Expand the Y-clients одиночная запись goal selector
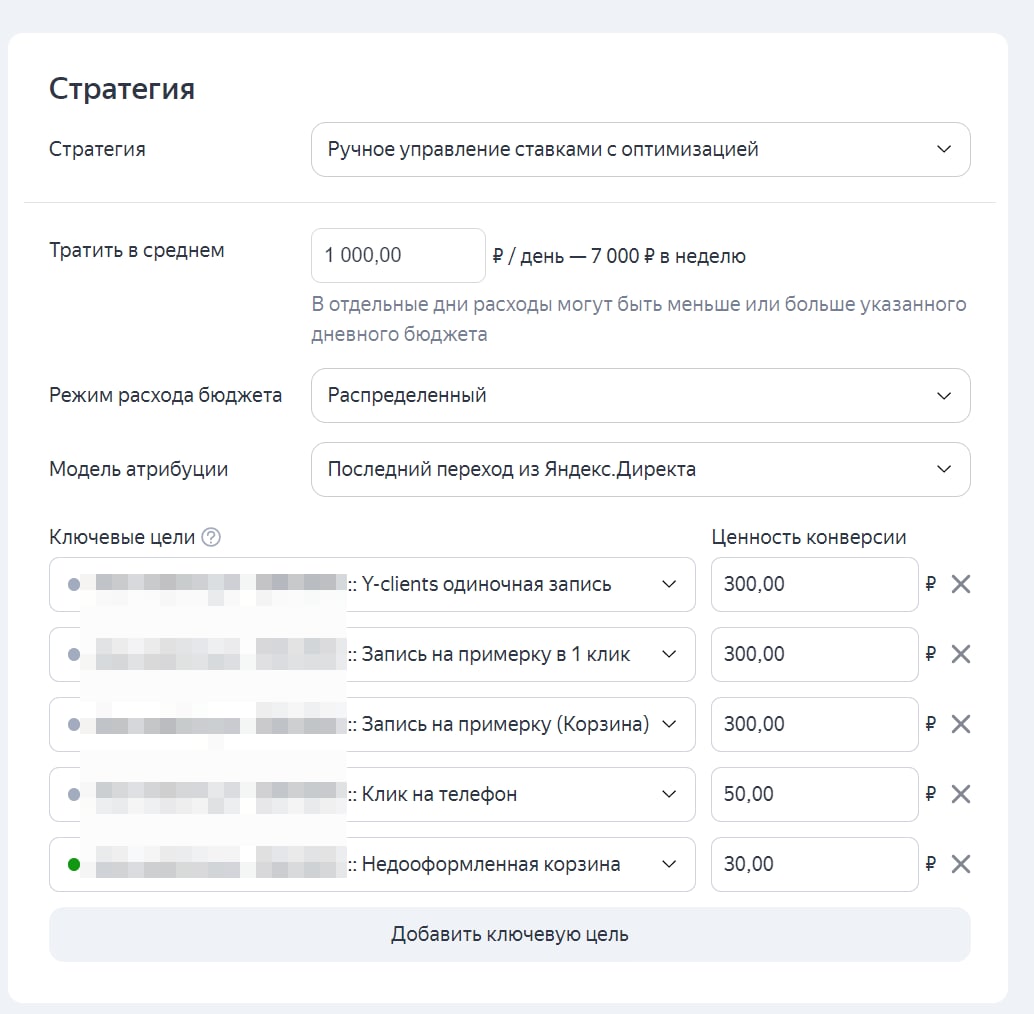This screenshot has height=1014, width=1034. click(669, 584)
